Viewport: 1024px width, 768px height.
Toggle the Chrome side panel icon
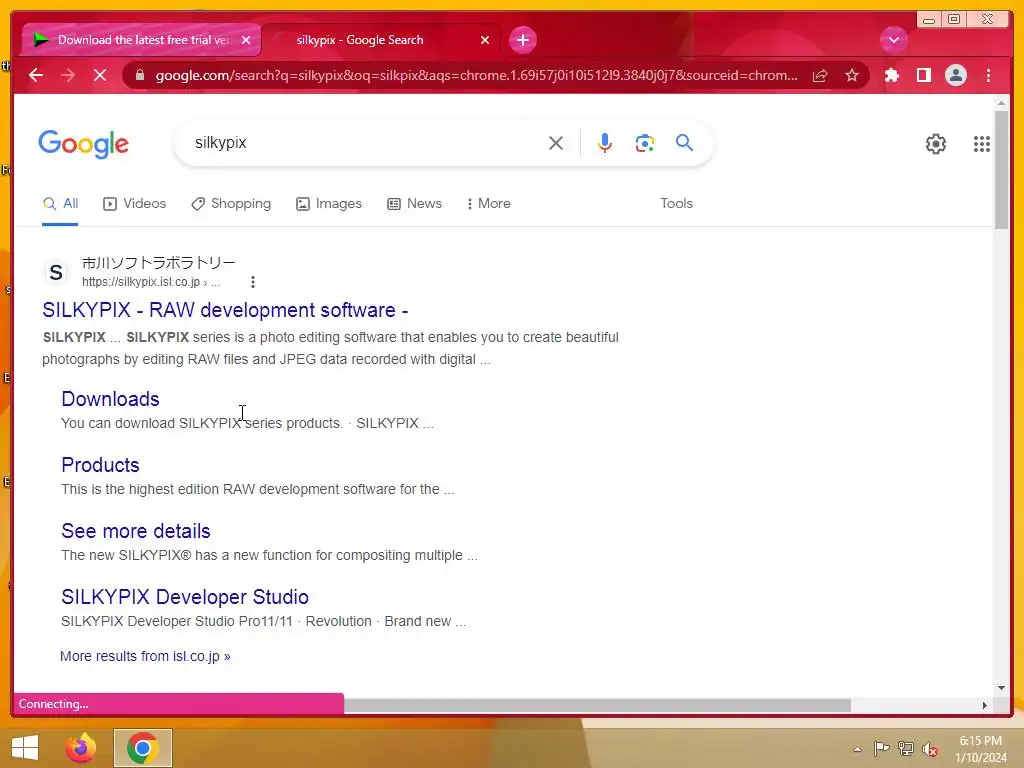coord(923,75)
